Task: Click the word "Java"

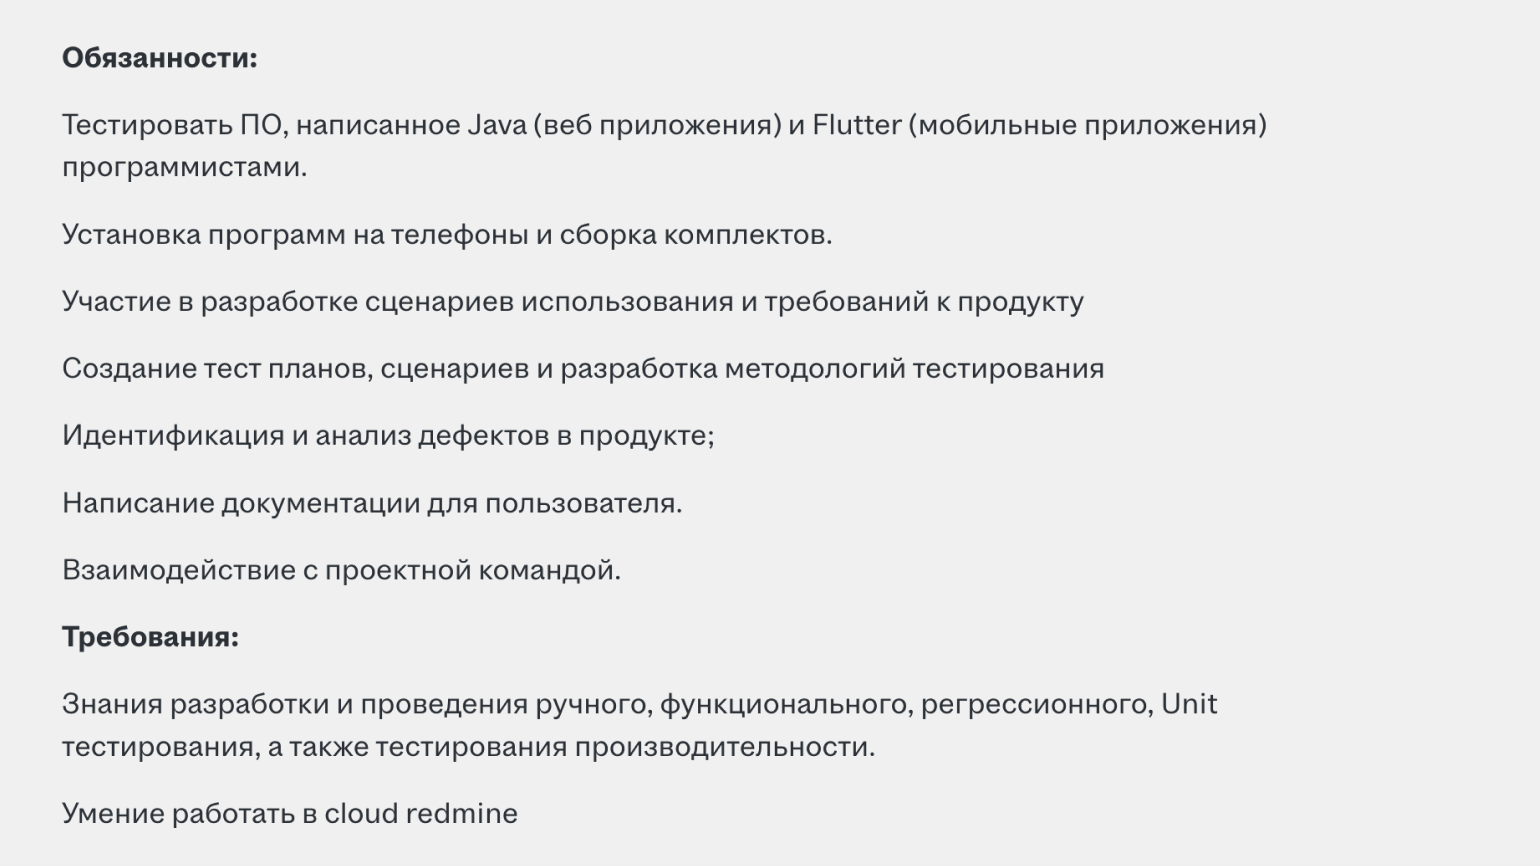Action: click(496, 125)
